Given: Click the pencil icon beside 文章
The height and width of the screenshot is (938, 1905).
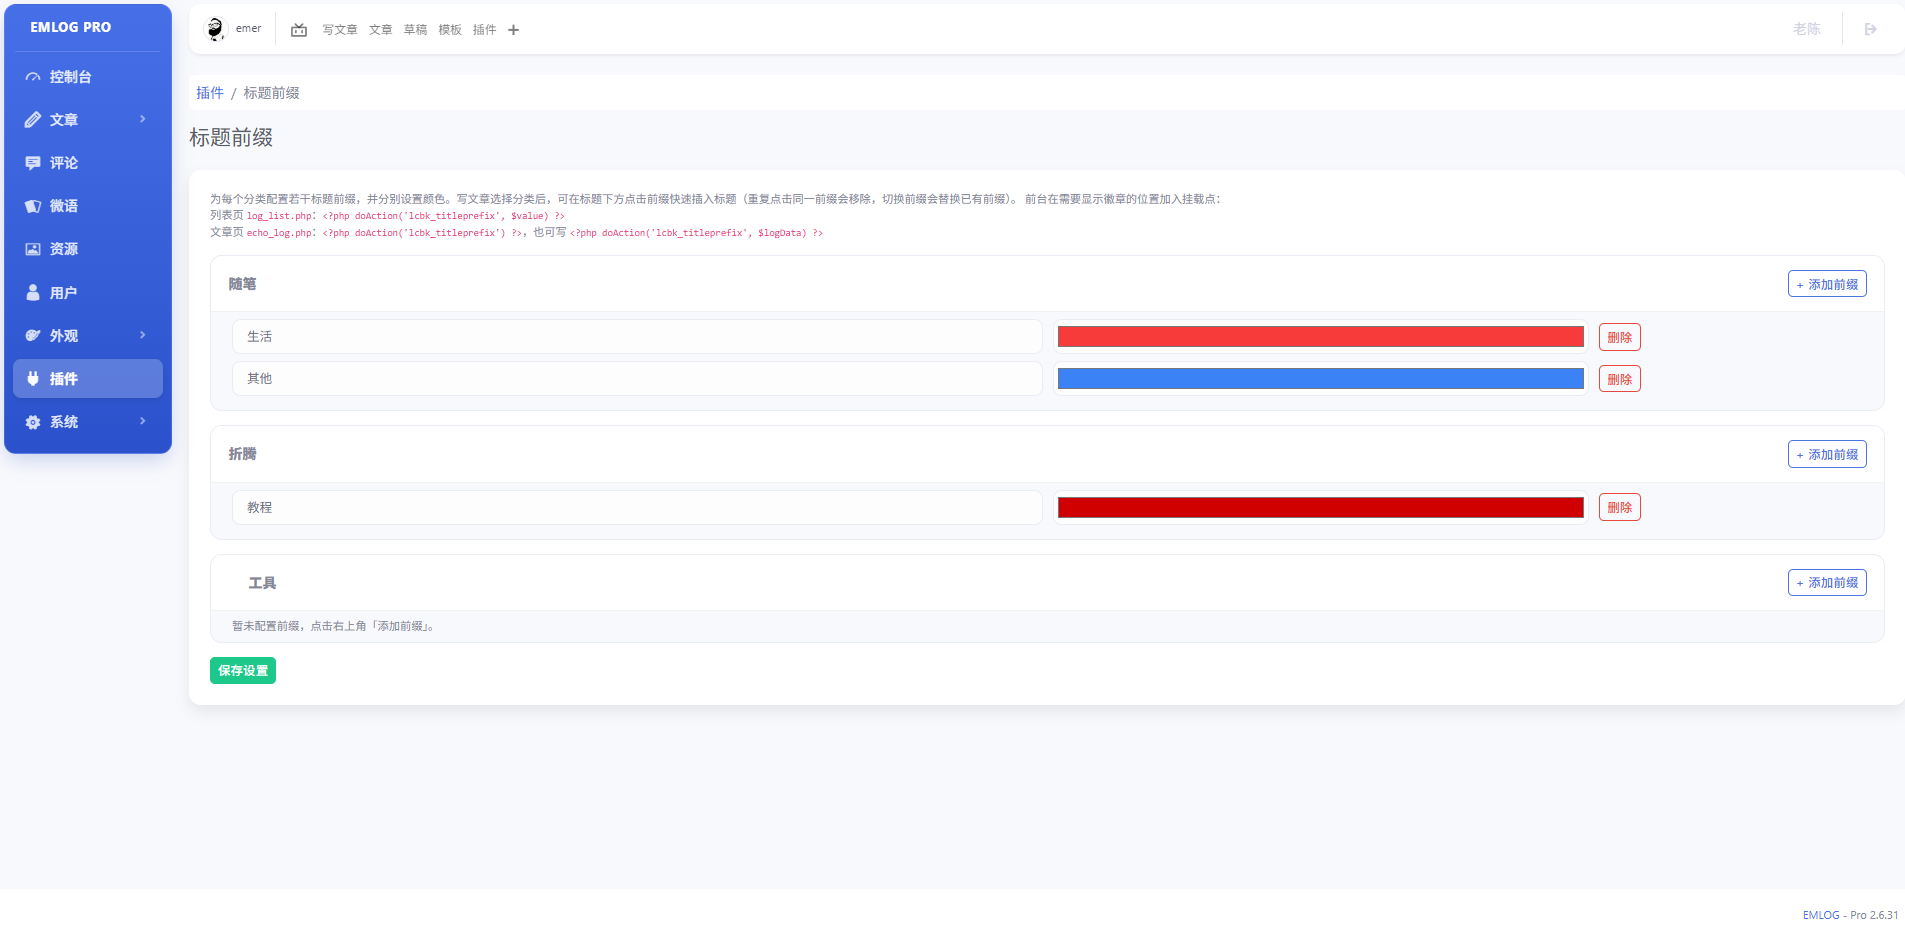Looking at the screenshot, I should [33, 120].
